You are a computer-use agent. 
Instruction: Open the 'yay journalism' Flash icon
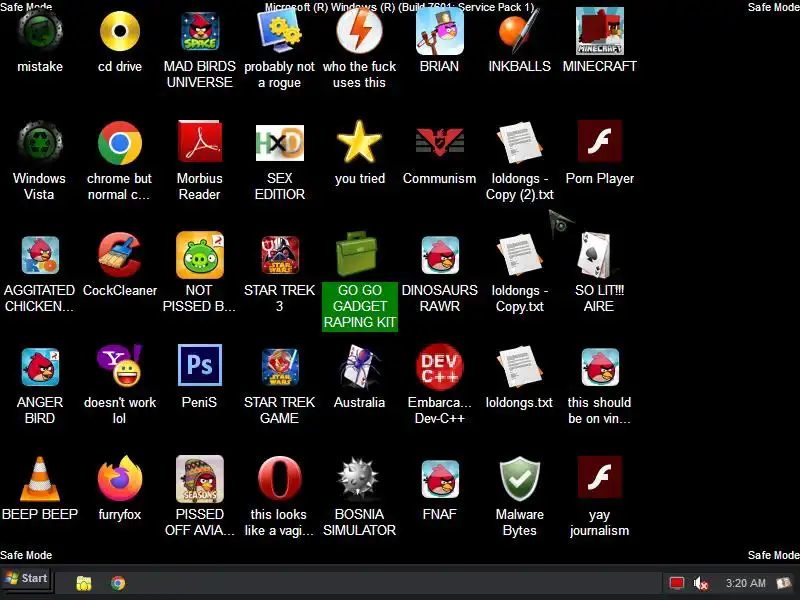tap(599, 477)
